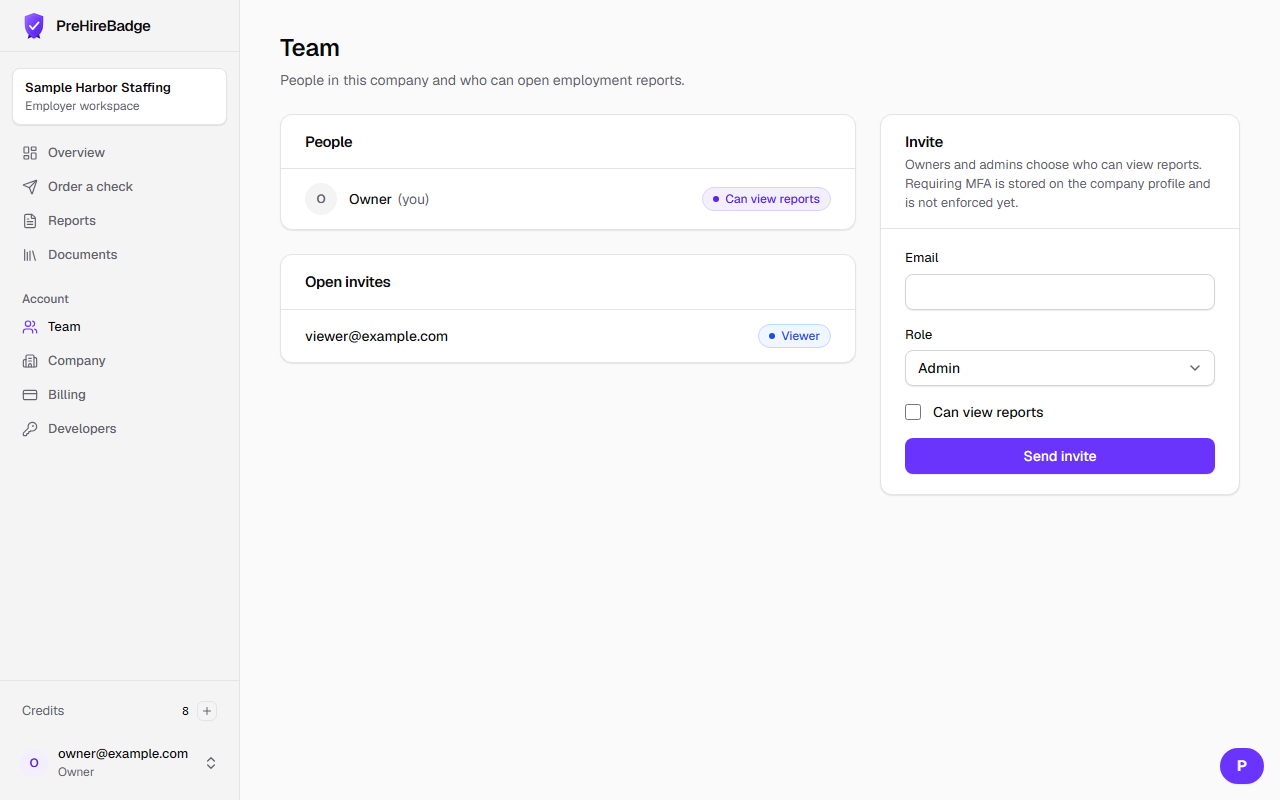Go to Overview in the sidebar

tap(120, 153)
